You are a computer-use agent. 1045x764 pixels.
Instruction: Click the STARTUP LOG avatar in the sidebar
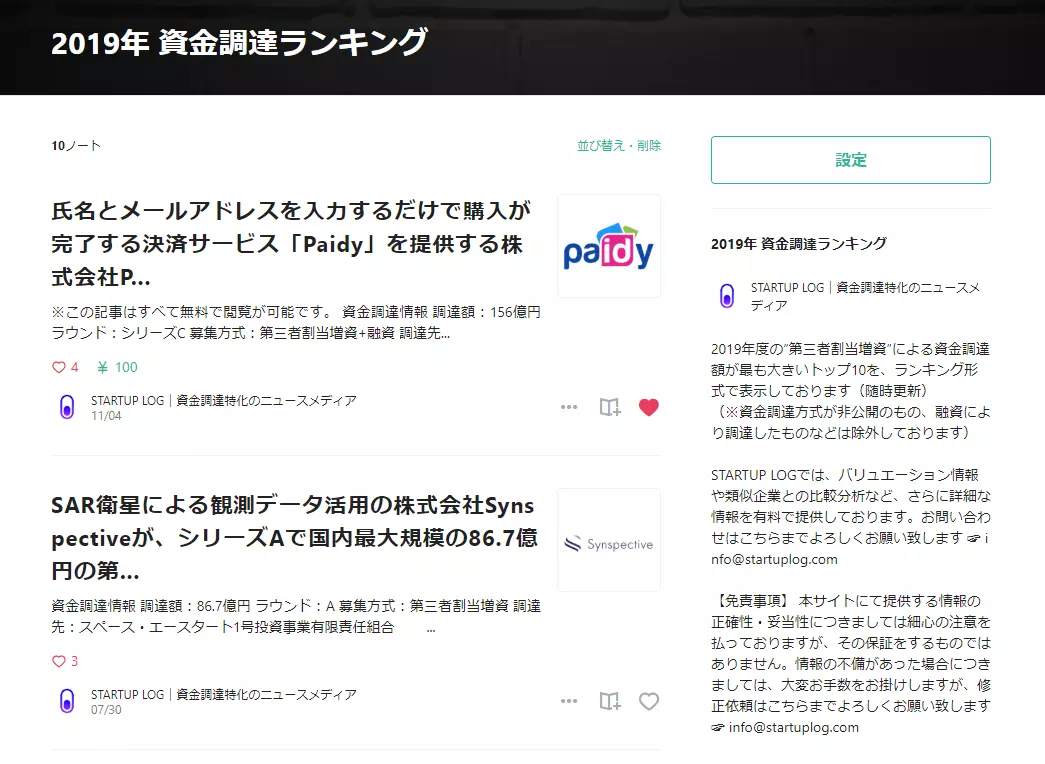click(726, 295)
